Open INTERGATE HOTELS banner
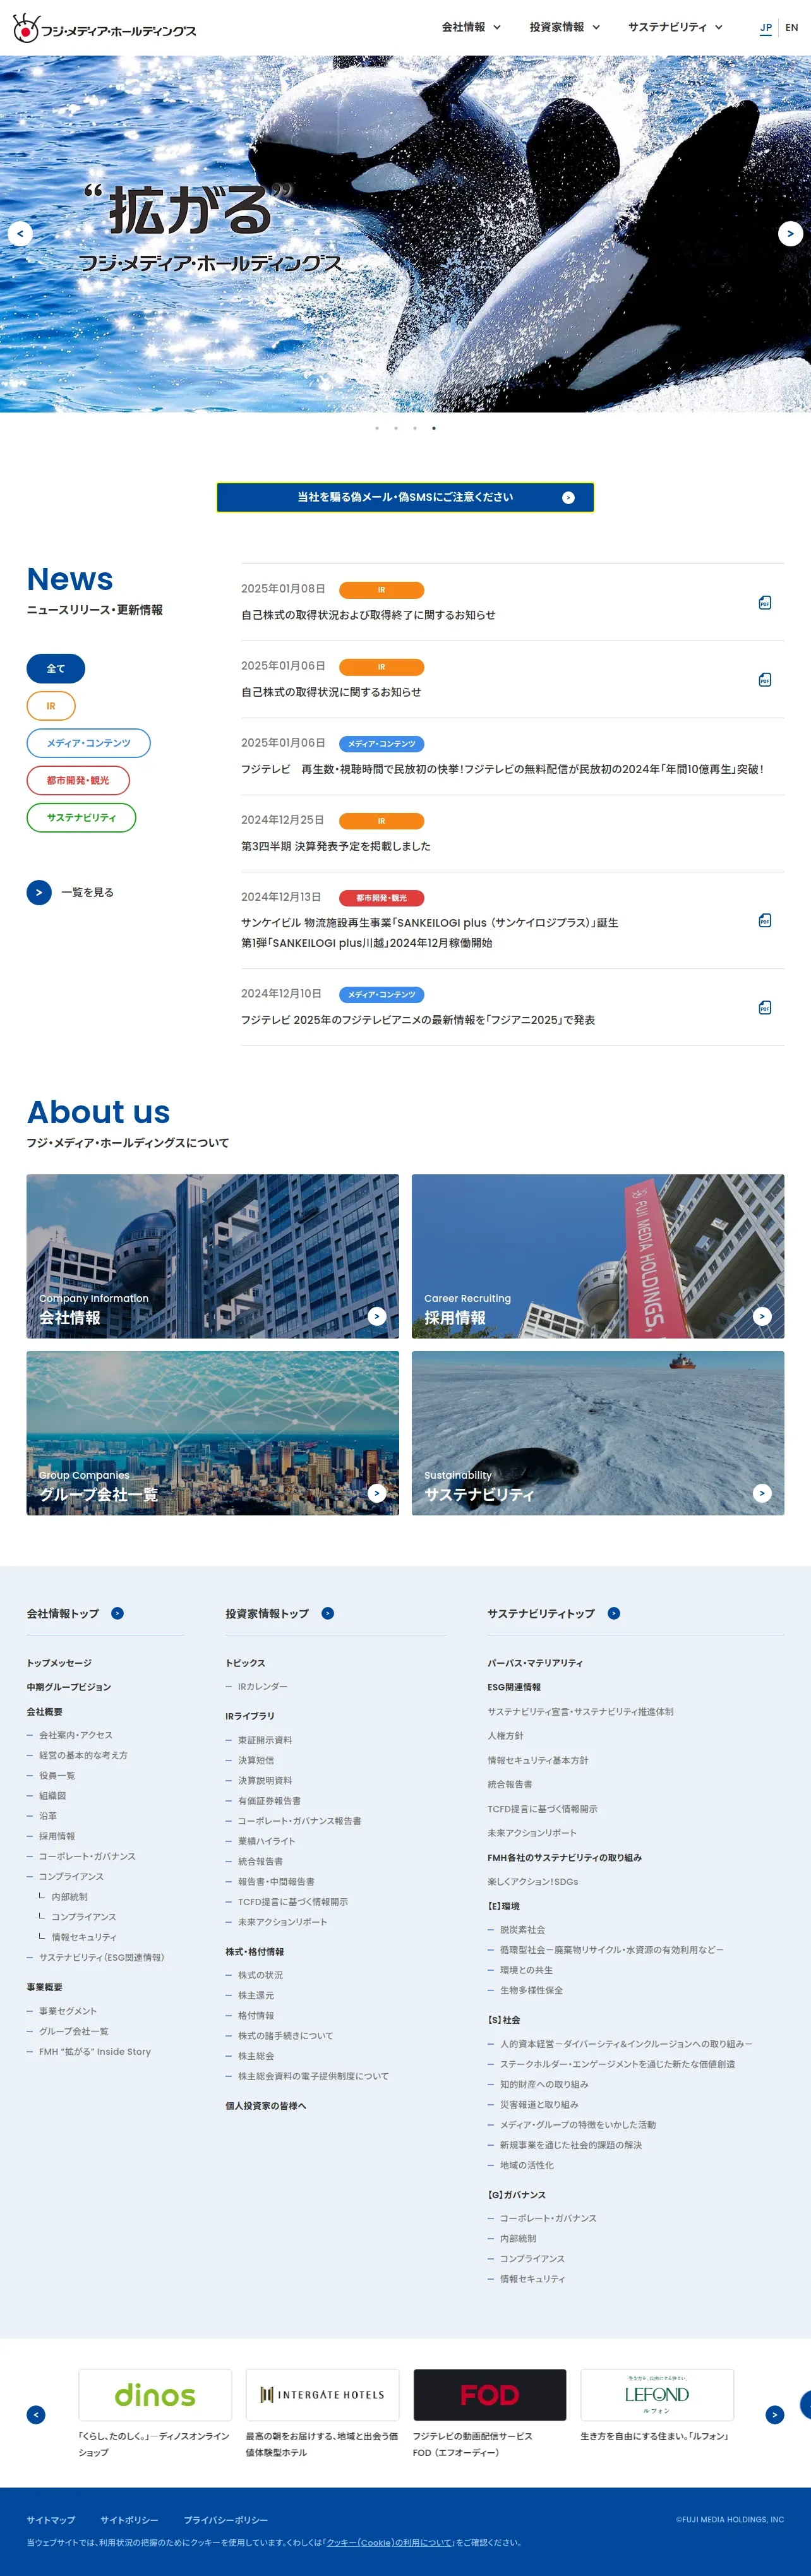This screenshot has width=811, height=2576. 322,2395
